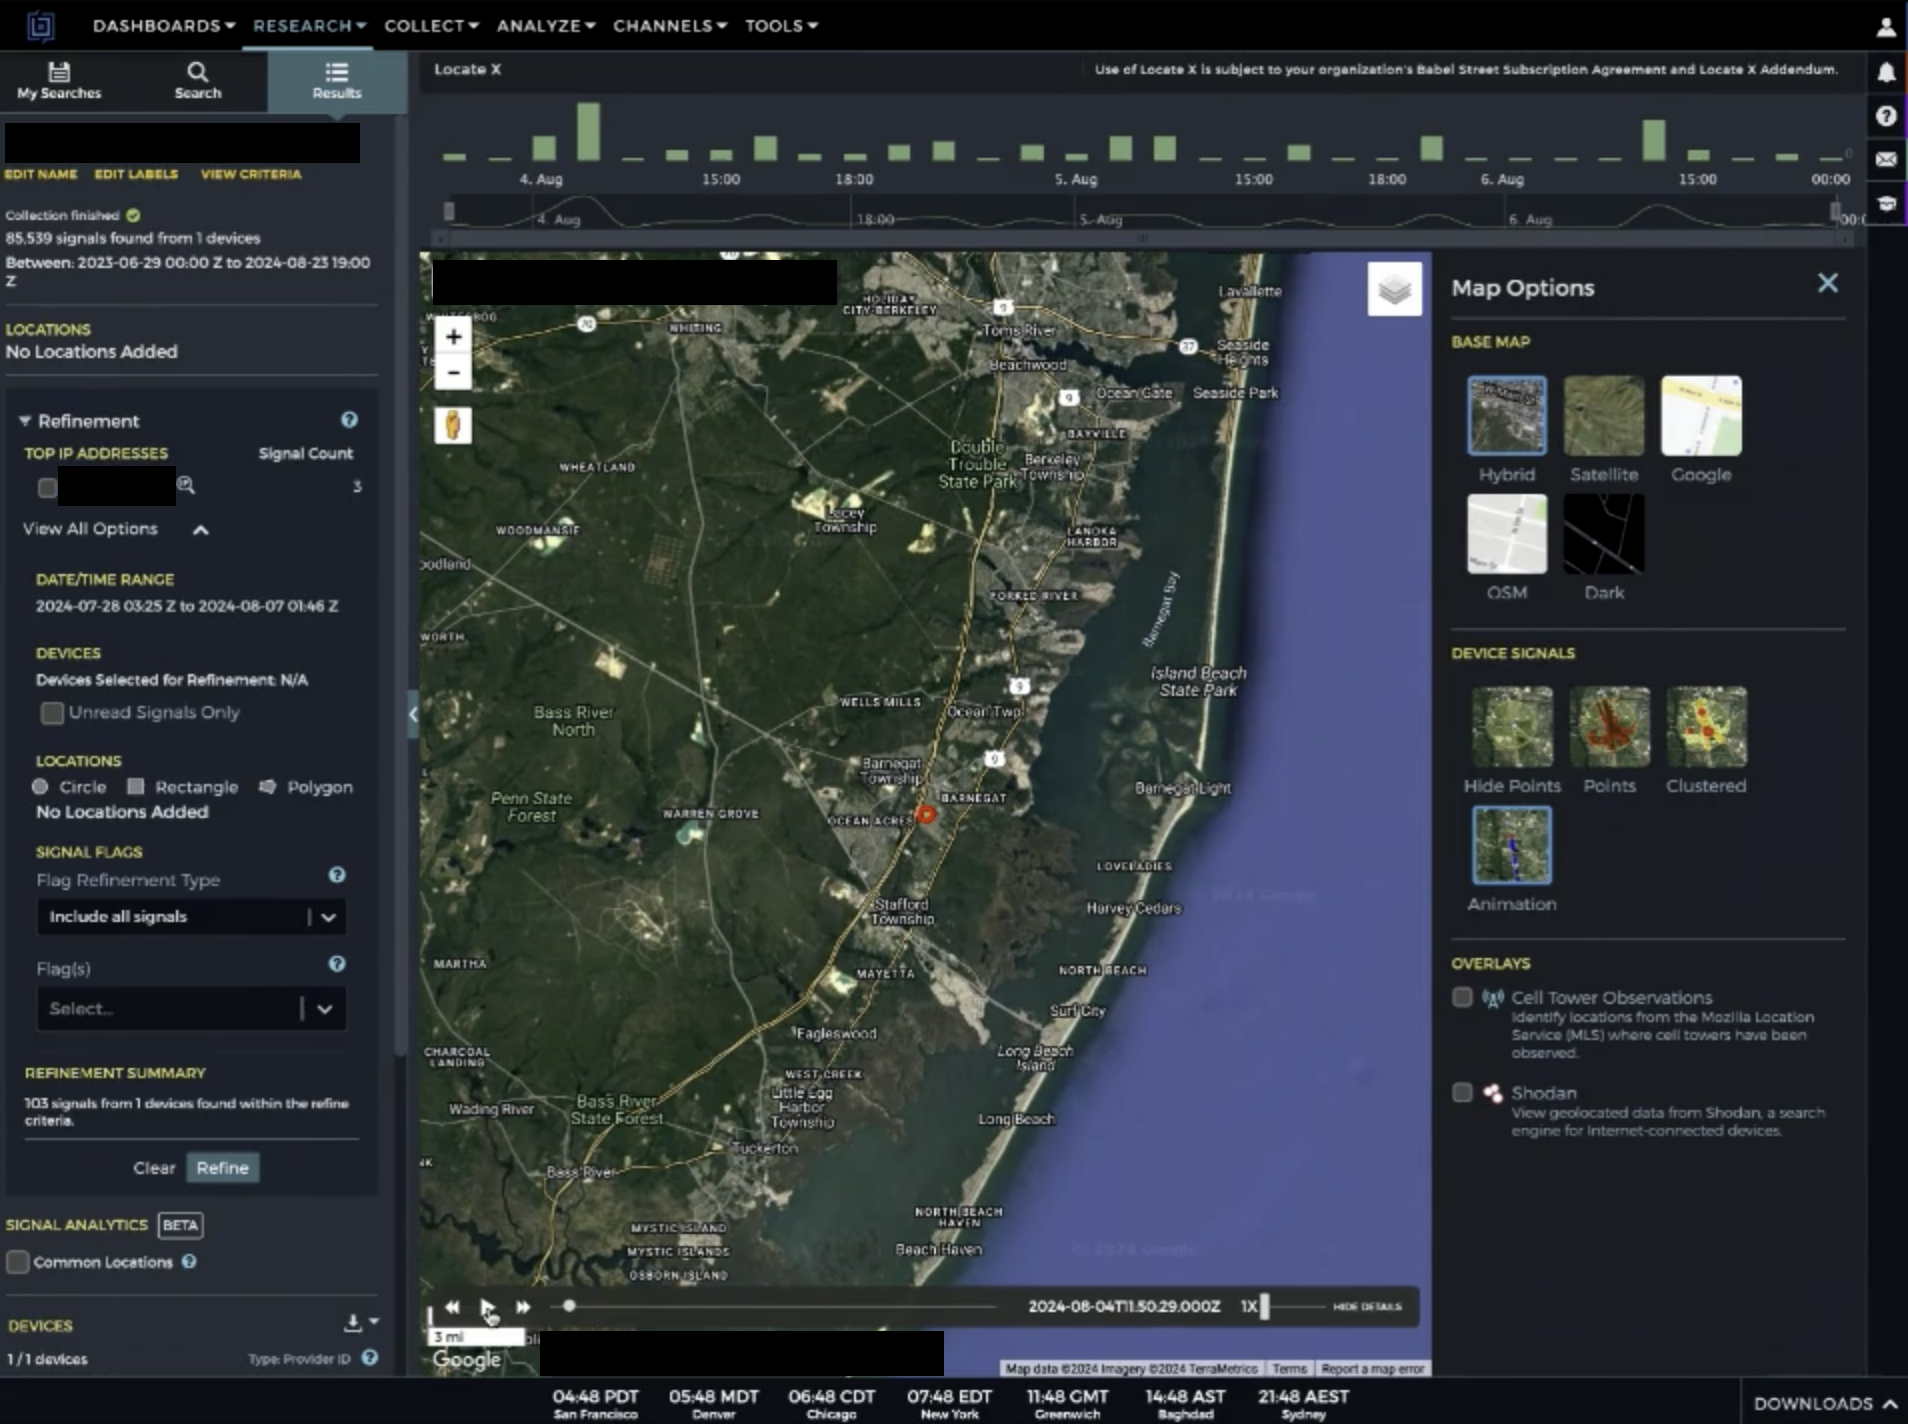Adjust the playback speed slider

pos(1265,1307)
